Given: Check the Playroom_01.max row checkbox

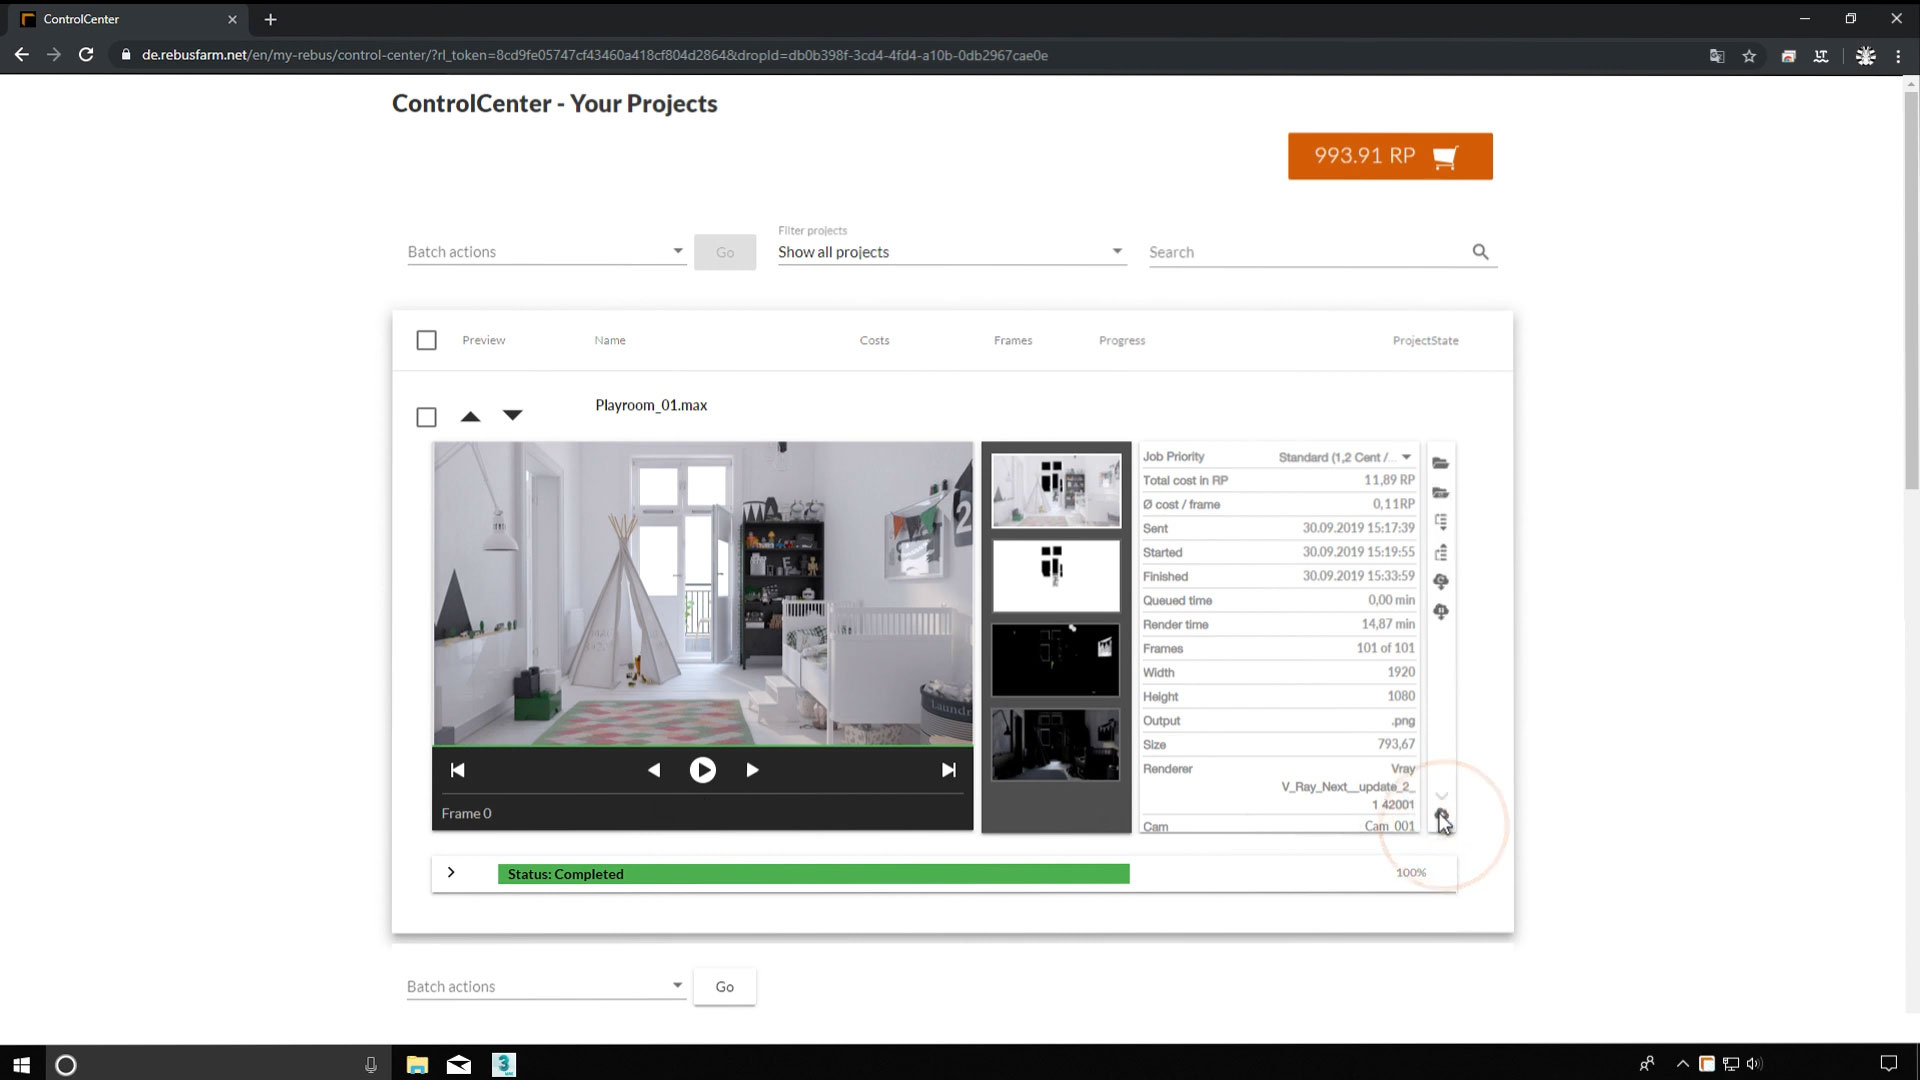Looking at the screenshot, I should click(x=426, y=417).
